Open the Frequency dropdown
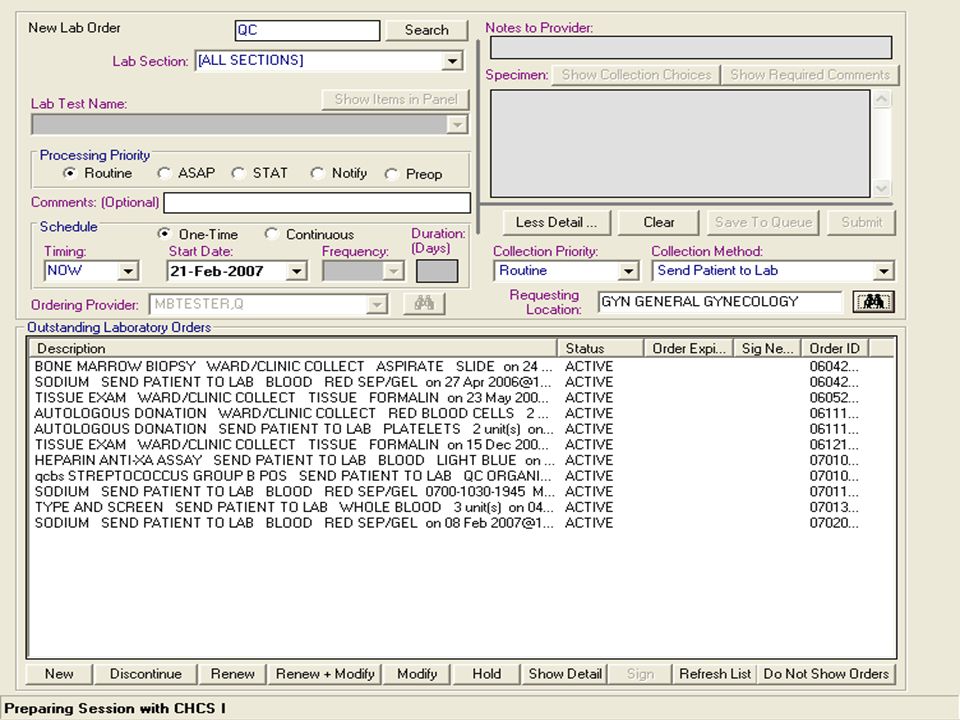 coord(394,271)
